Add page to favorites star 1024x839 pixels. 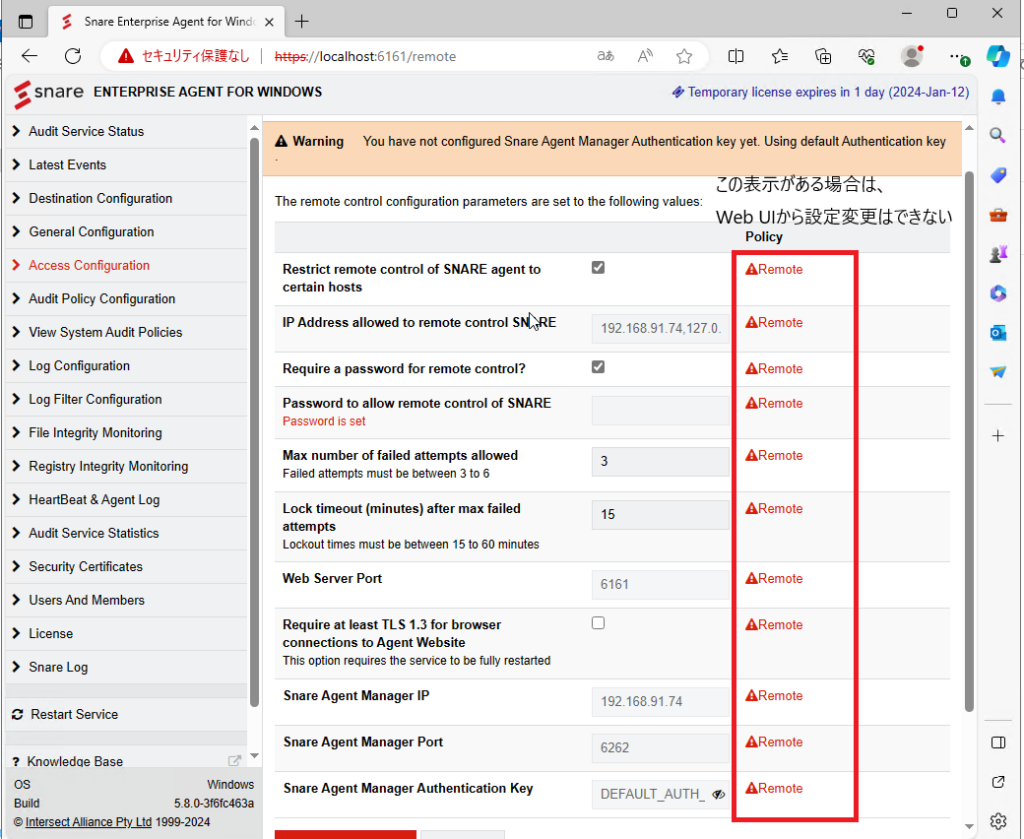pos(684,56)
